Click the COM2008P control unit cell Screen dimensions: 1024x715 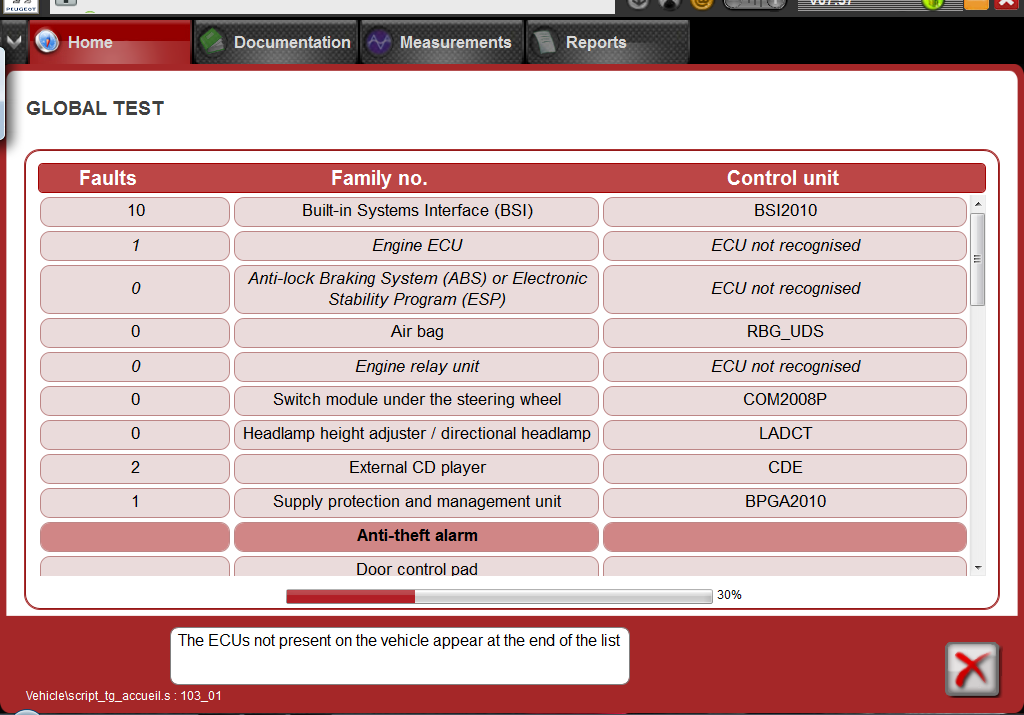point(785,400)
